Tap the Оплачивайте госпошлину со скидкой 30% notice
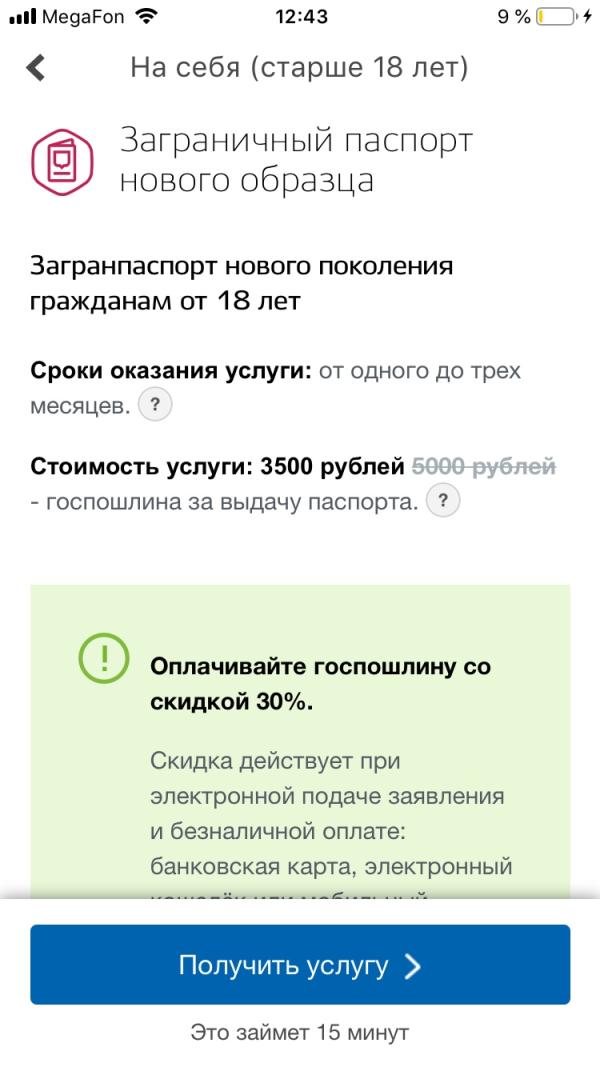Image resolution: width=600 pixels, height=1066 pixels. [x=320, y=684]
